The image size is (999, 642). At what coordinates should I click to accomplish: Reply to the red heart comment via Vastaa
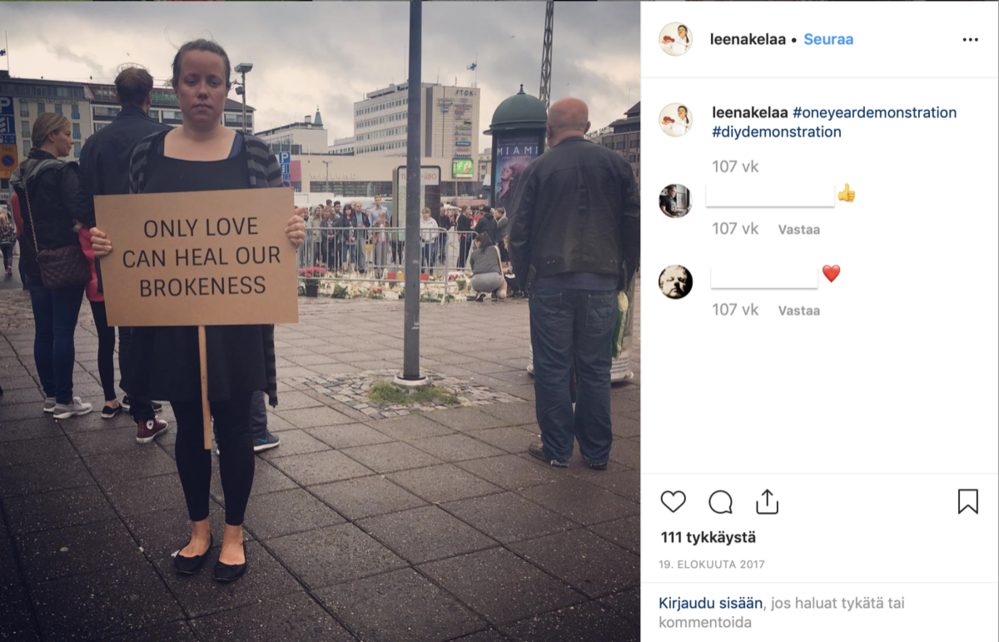tap(799, 310)
